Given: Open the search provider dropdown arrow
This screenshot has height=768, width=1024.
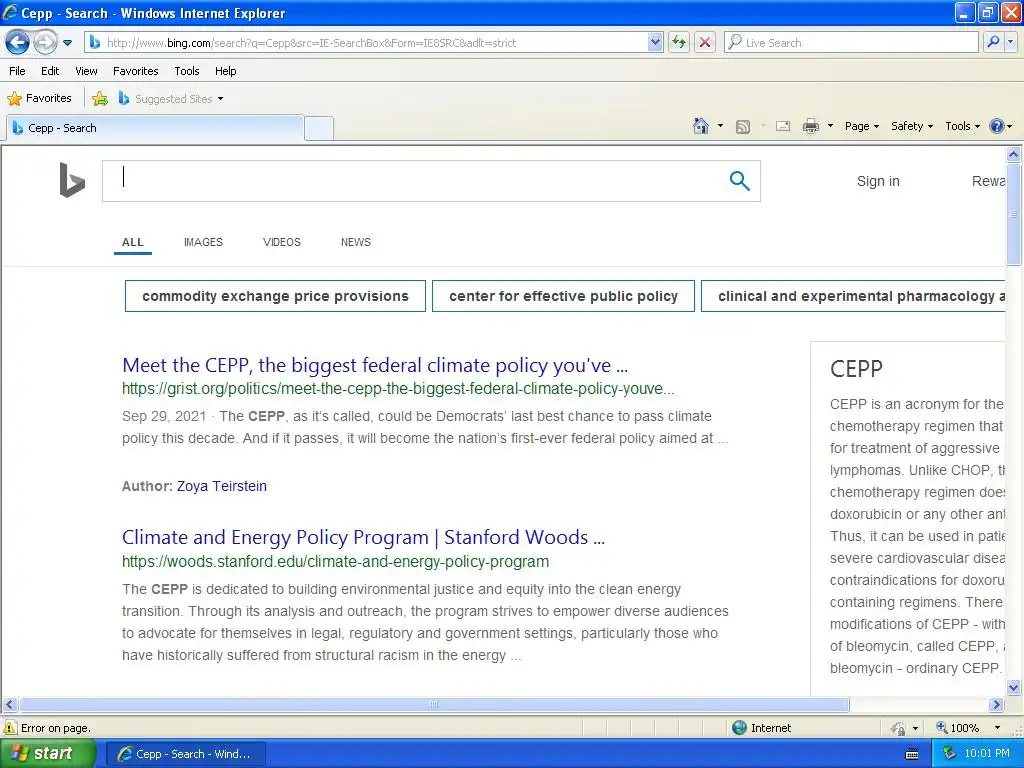Looking at the screenshot, I should click(1010, 42).
